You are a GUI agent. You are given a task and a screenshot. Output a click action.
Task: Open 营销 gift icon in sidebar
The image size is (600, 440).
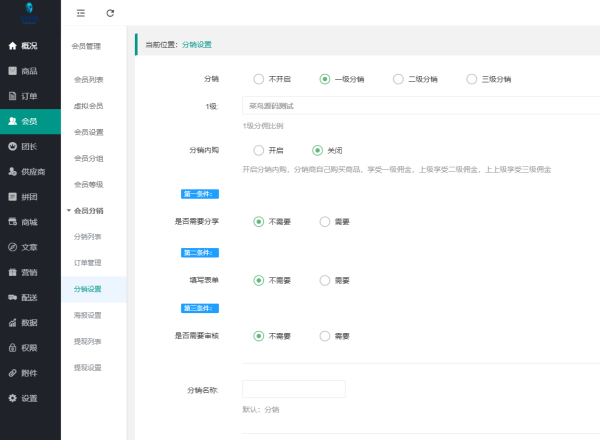coord(13,272)
